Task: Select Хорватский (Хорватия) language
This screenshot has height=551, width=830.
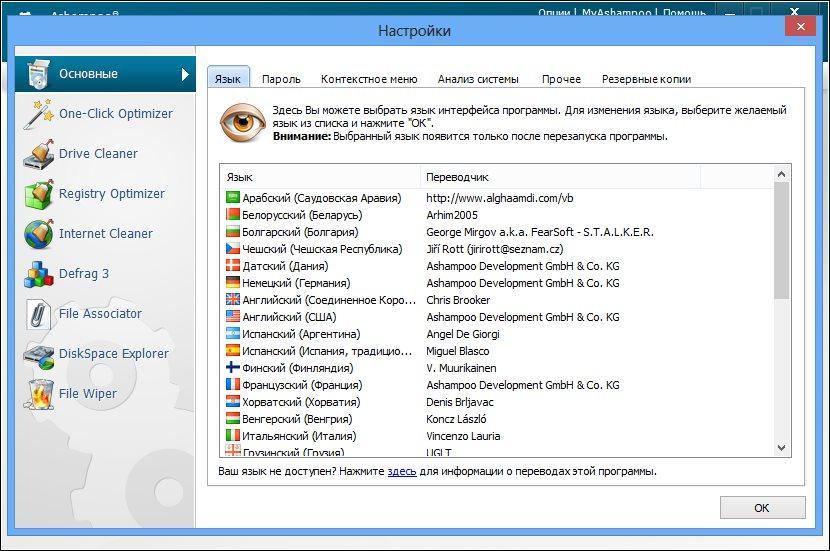Action: (x=301, y=402)
